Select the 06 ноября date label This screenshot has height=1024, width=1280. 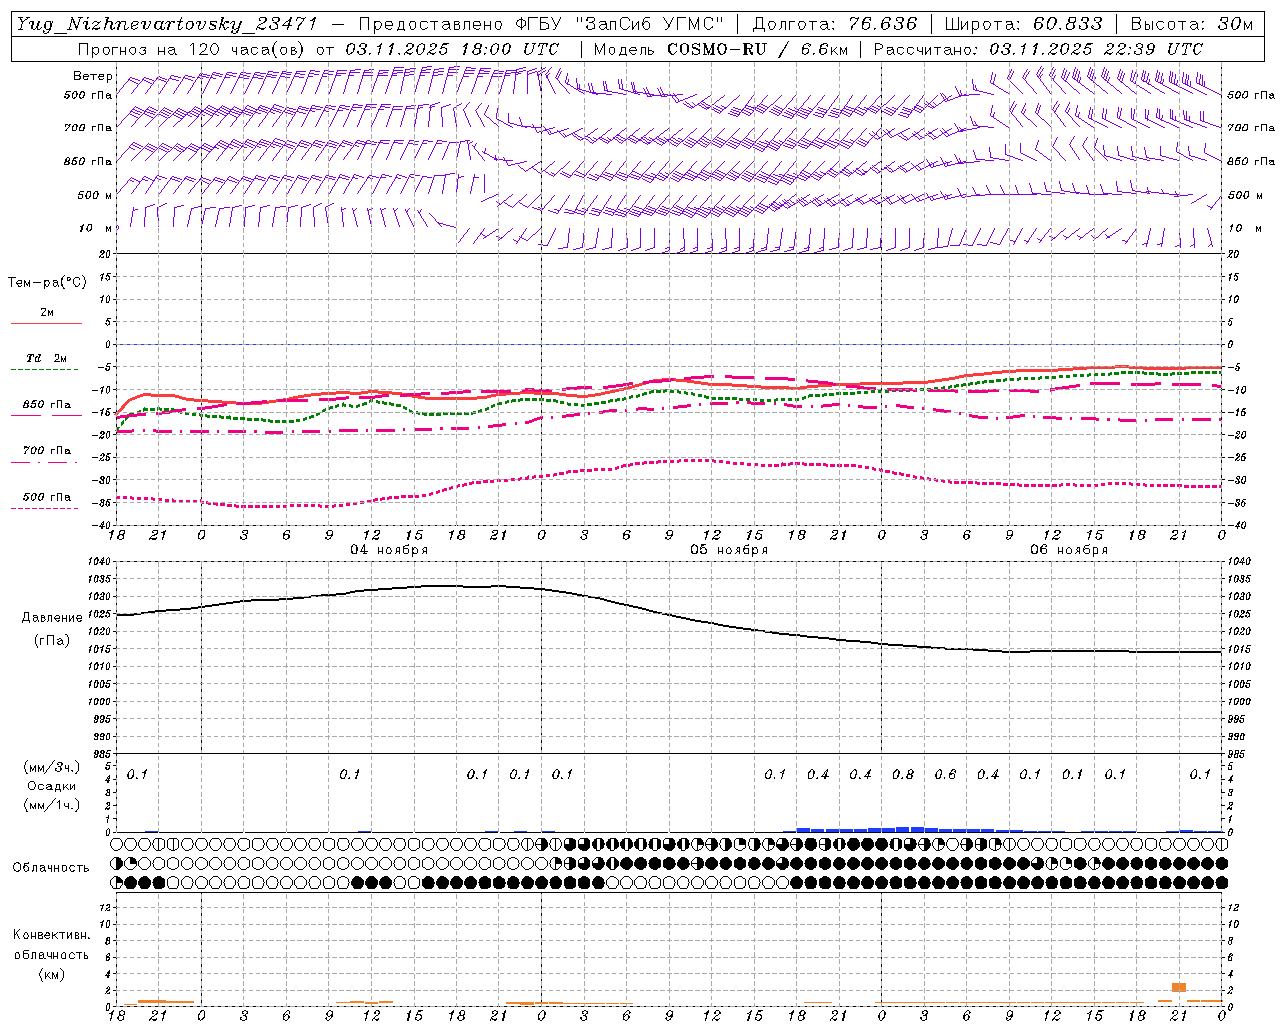pyautogui.click(x=1069, y=550)
